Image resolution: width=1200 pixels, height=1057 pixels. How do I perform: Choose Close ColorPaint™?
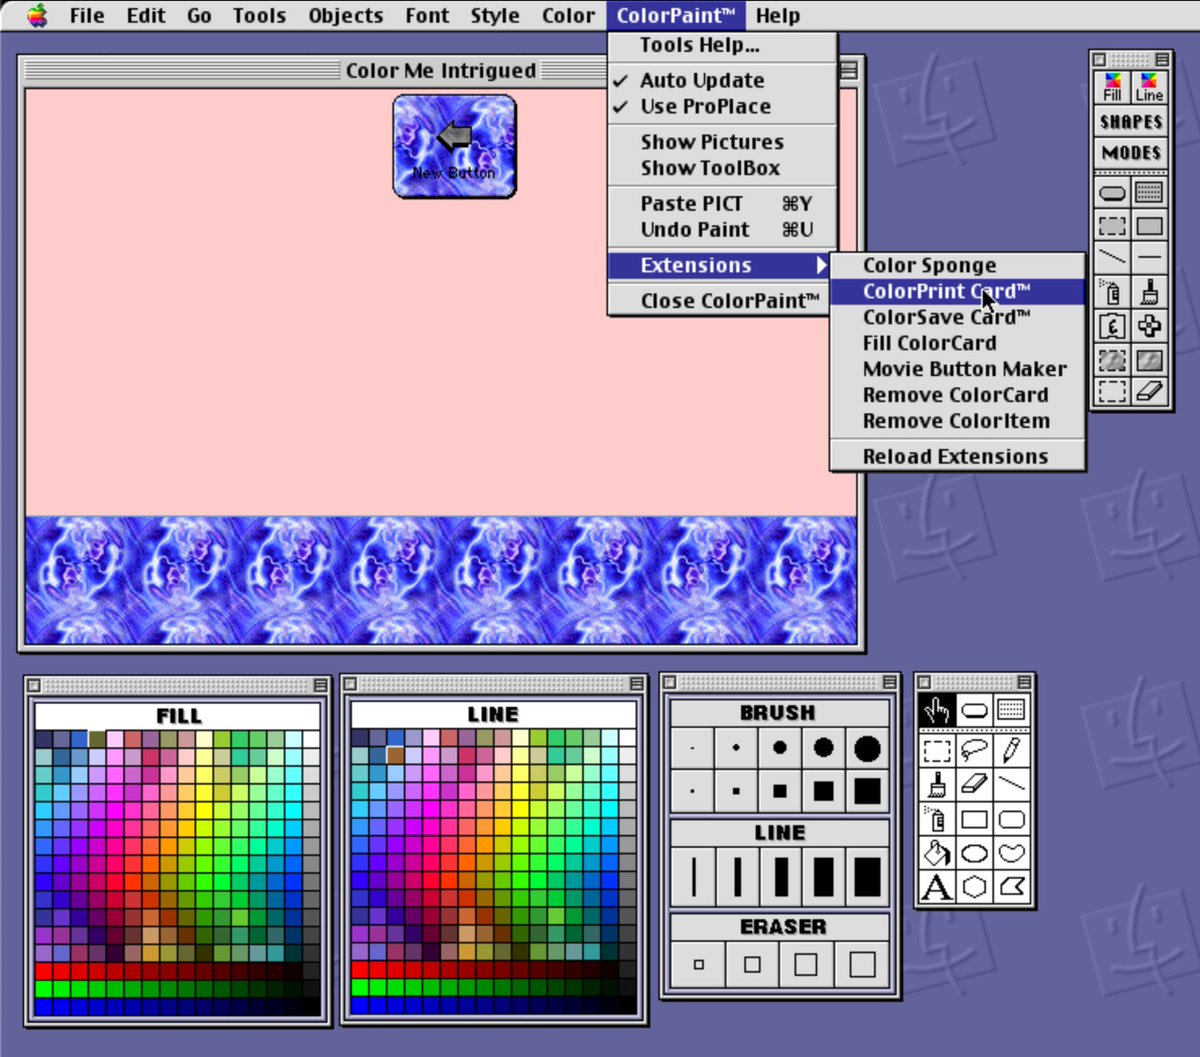pos(722,300)
